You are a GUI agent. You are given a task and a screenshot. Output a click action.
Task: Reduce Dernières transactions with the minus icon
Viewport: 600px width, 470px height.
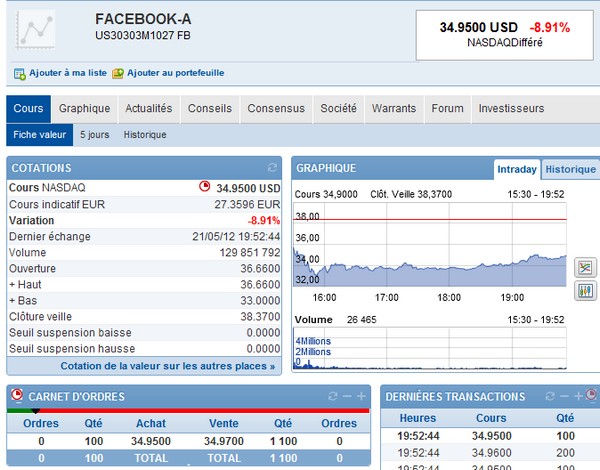click(564, 396)
